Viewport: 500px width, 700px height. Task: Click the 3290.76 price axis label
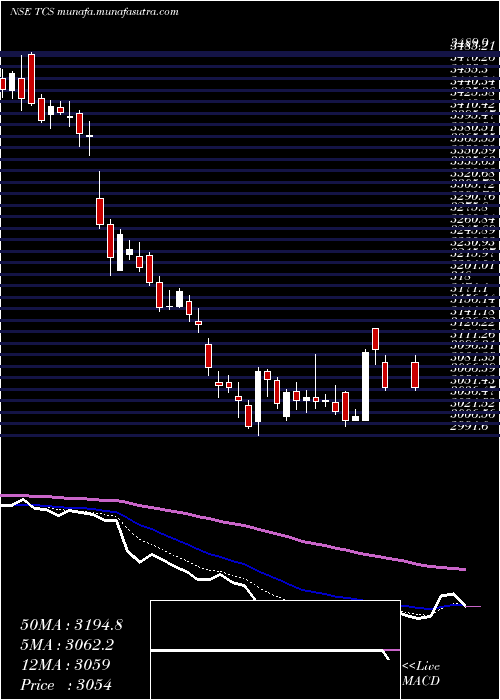click(x=471, y=196)
